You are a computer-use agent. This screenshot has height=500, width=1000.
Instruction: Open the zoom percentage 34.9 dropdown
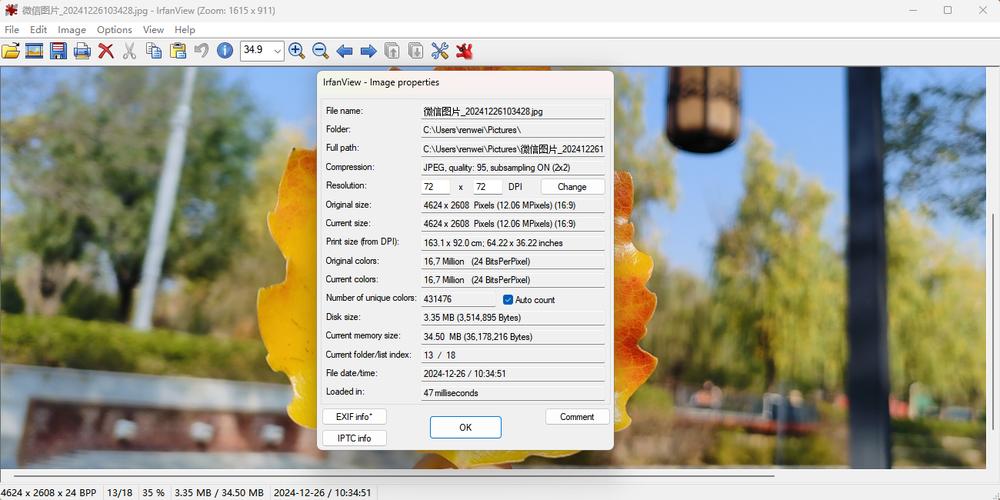(x=277, y=50)
